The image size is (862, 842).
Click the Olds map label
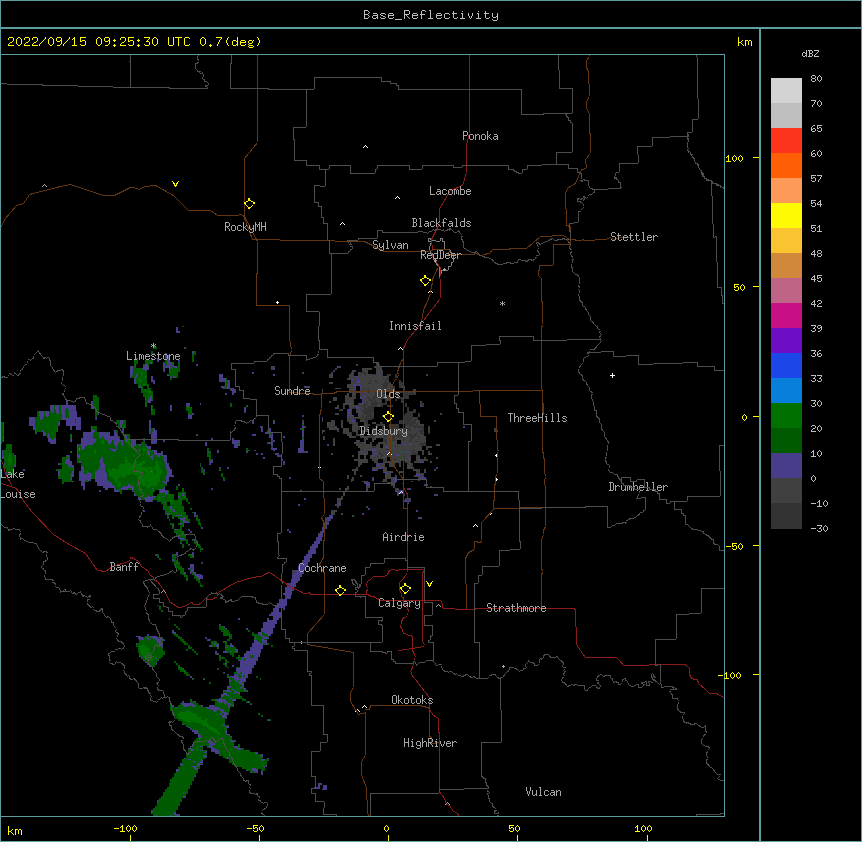coord(388,394)
